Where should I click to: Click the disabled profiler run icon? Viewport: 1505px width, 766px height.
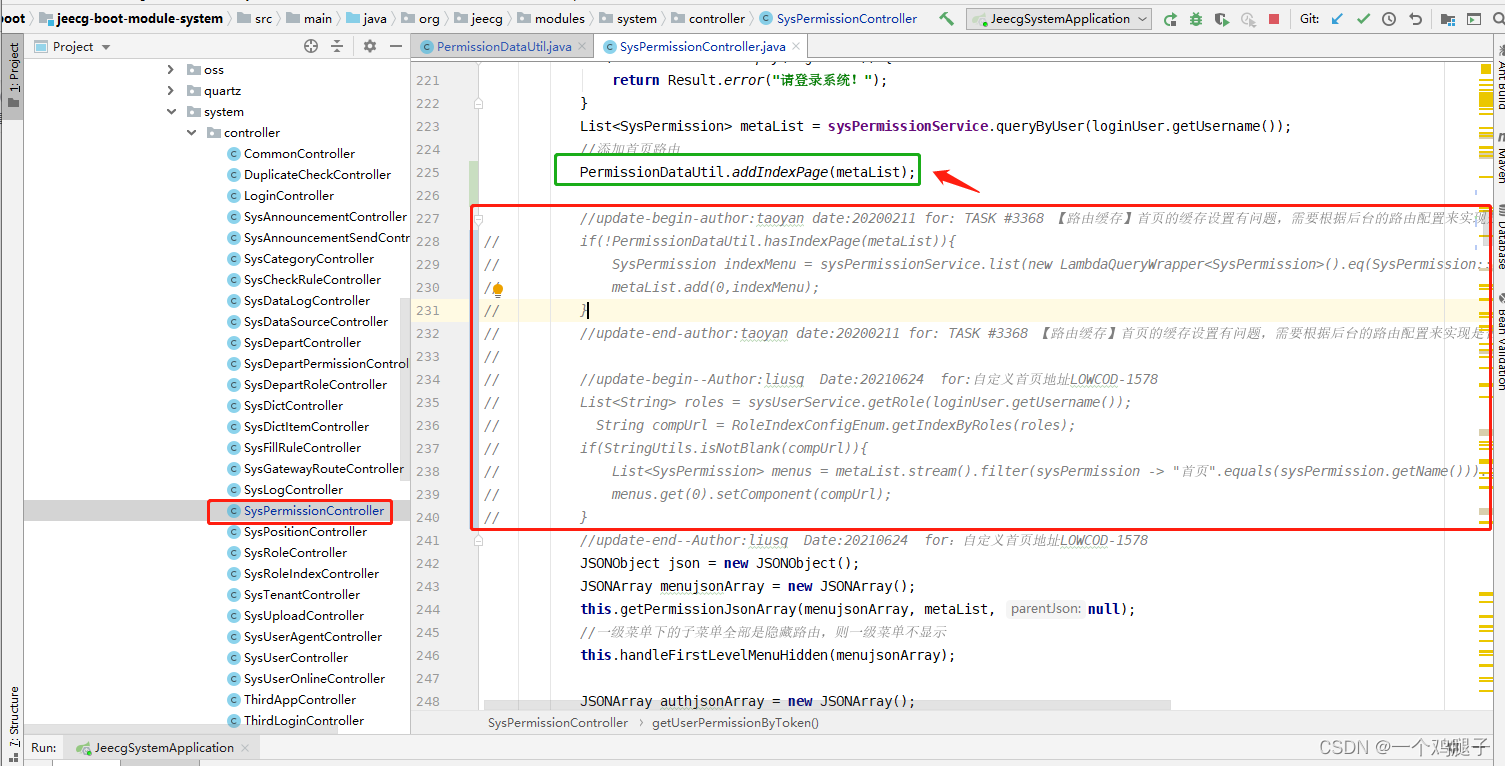pyautogui.click(x=1247, y=19)
